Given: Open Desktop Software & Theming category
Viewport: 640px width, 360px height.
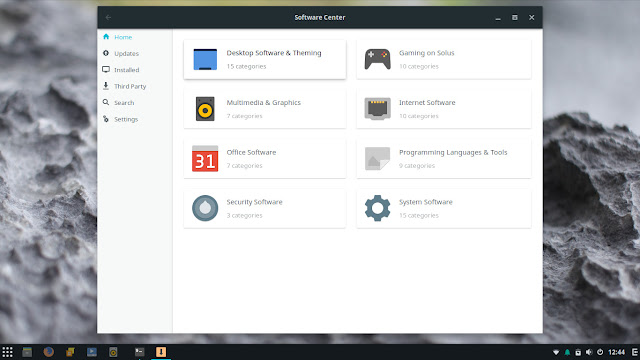Looking at the screenshot, I should pos(265,59).
